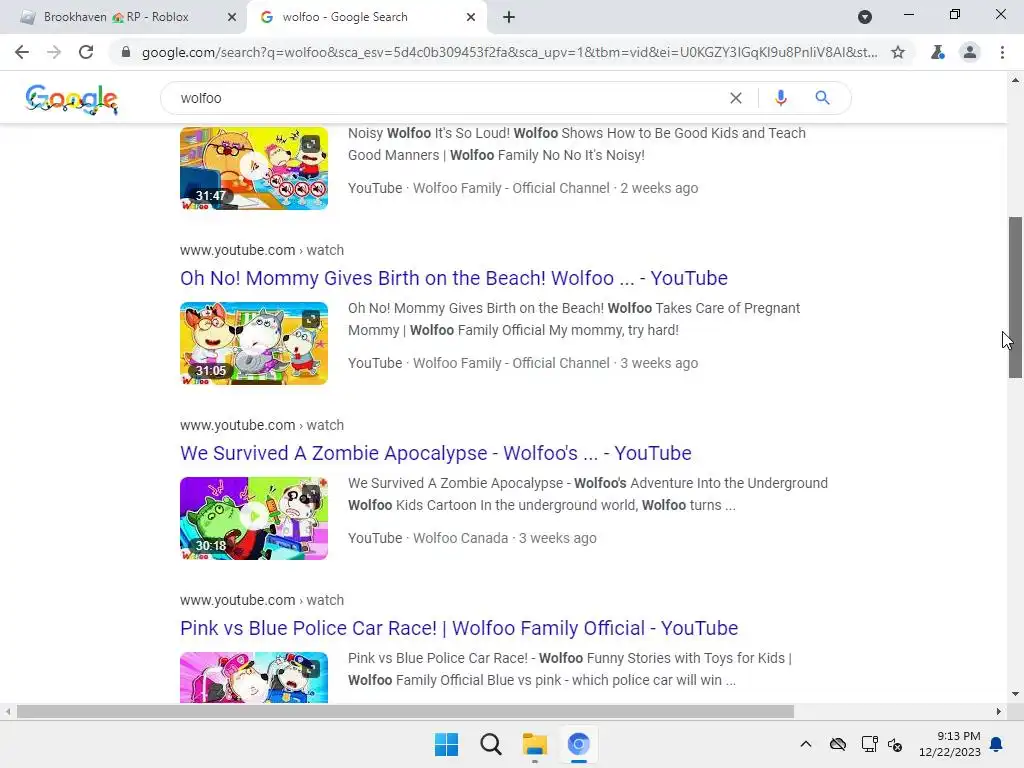Click youtube.com breadcrumb above Zombie Apocalypse result

click(262, 425)
